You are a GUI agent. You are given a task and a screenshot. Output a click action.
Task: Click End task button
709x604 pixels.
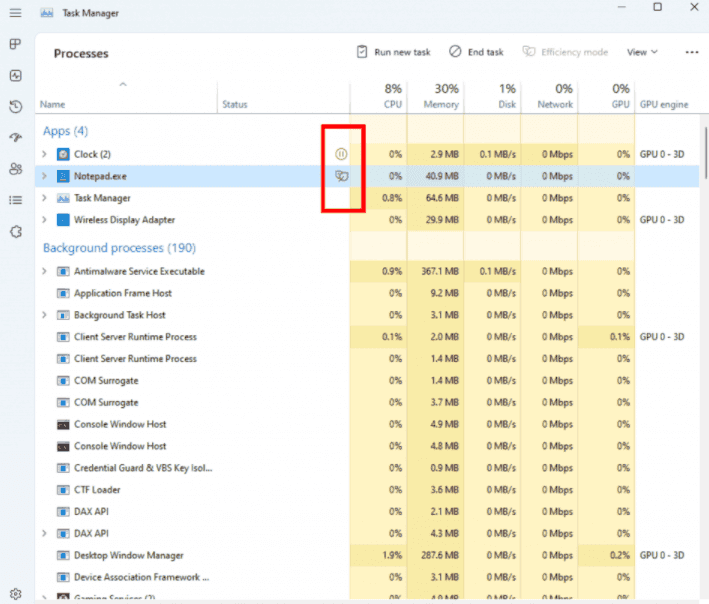(x=476, y=52)
